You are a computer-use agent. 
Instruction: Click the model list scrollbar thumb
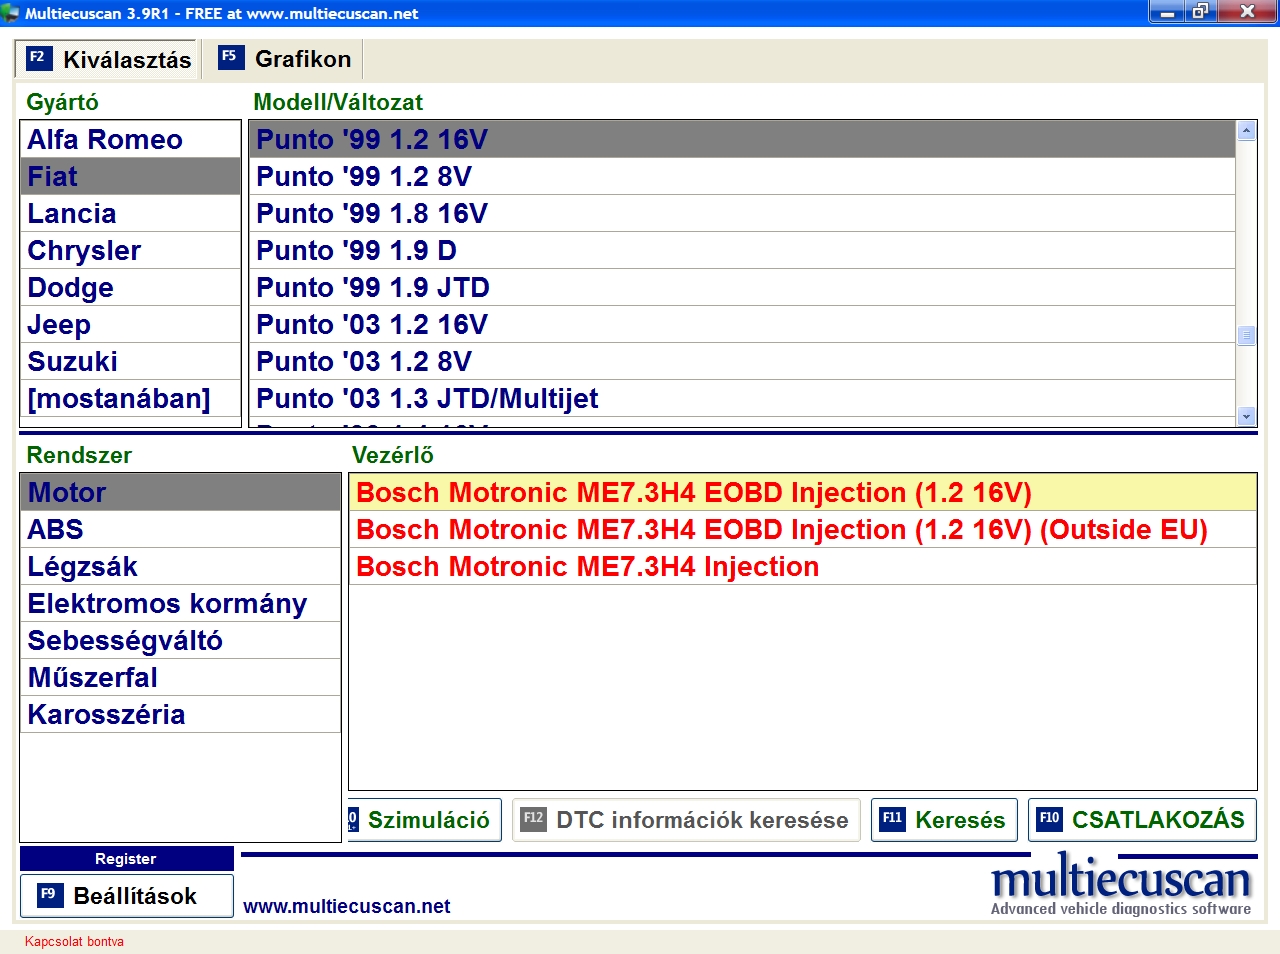[x=1246, y=336]
